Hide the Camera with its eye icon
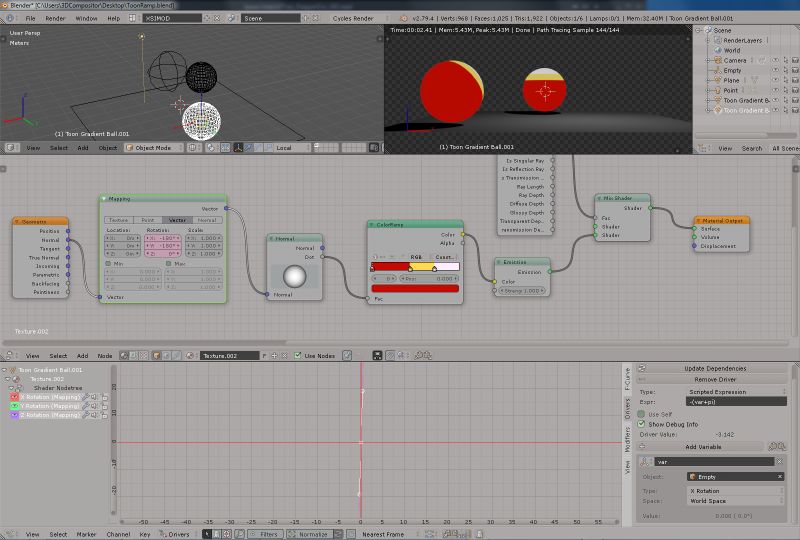The width and height of the screenshot is (800, 540). [776, 60]
